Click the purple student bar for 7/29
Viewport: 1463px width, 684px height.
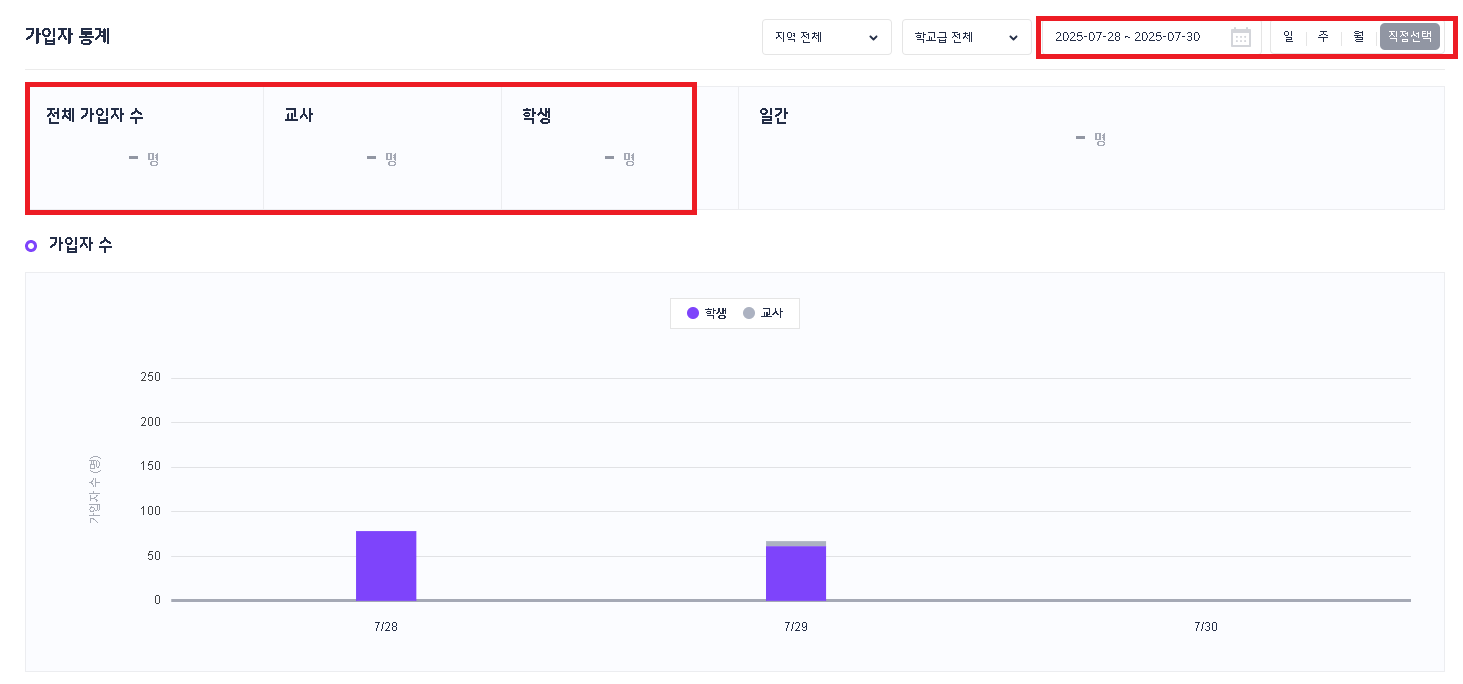tap(796, 574)
